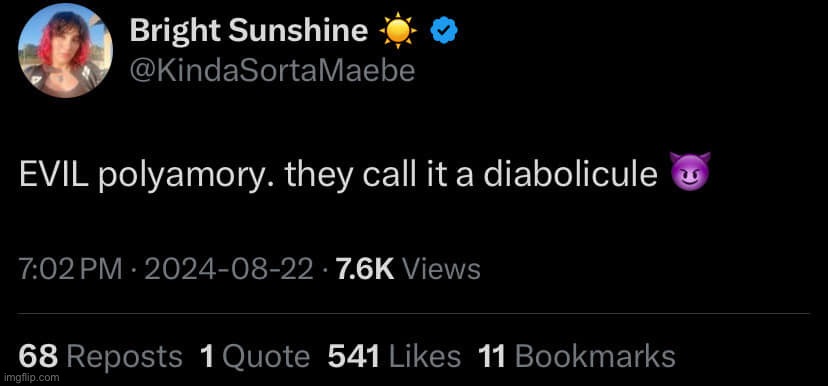The height and width of the screenshot is (386, 828).
Task: Open the Bright Sunshine profile avatar
Action: (x=65, y=51)
